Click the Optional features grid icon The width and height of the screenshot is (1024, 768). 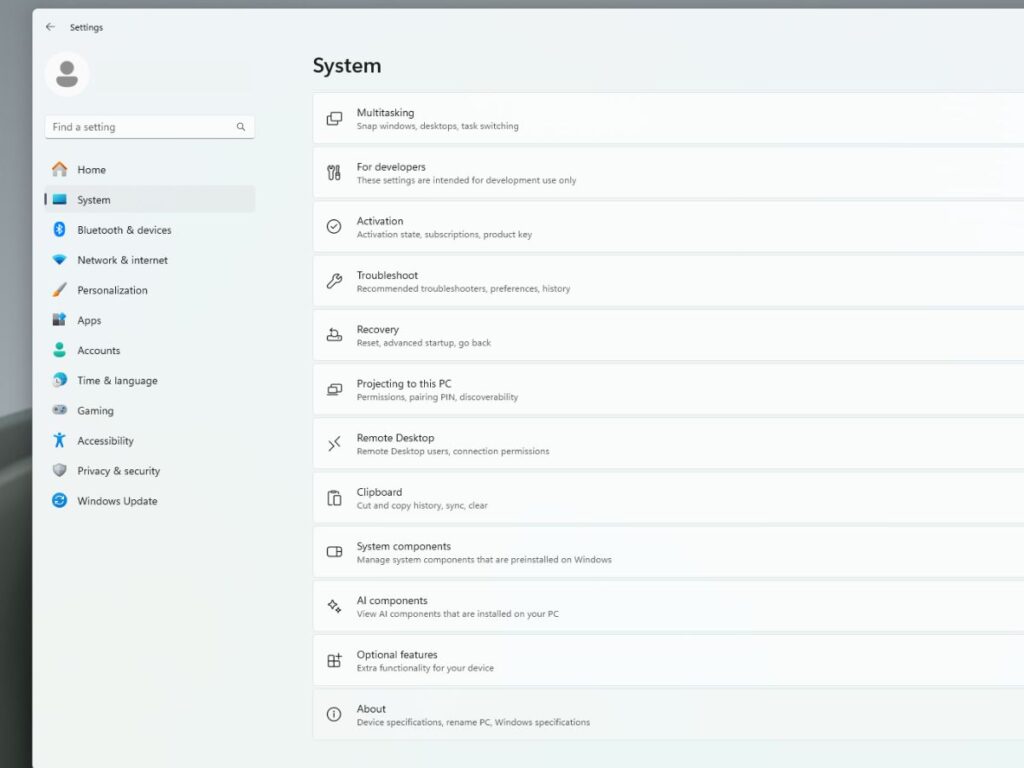point(333,660)
